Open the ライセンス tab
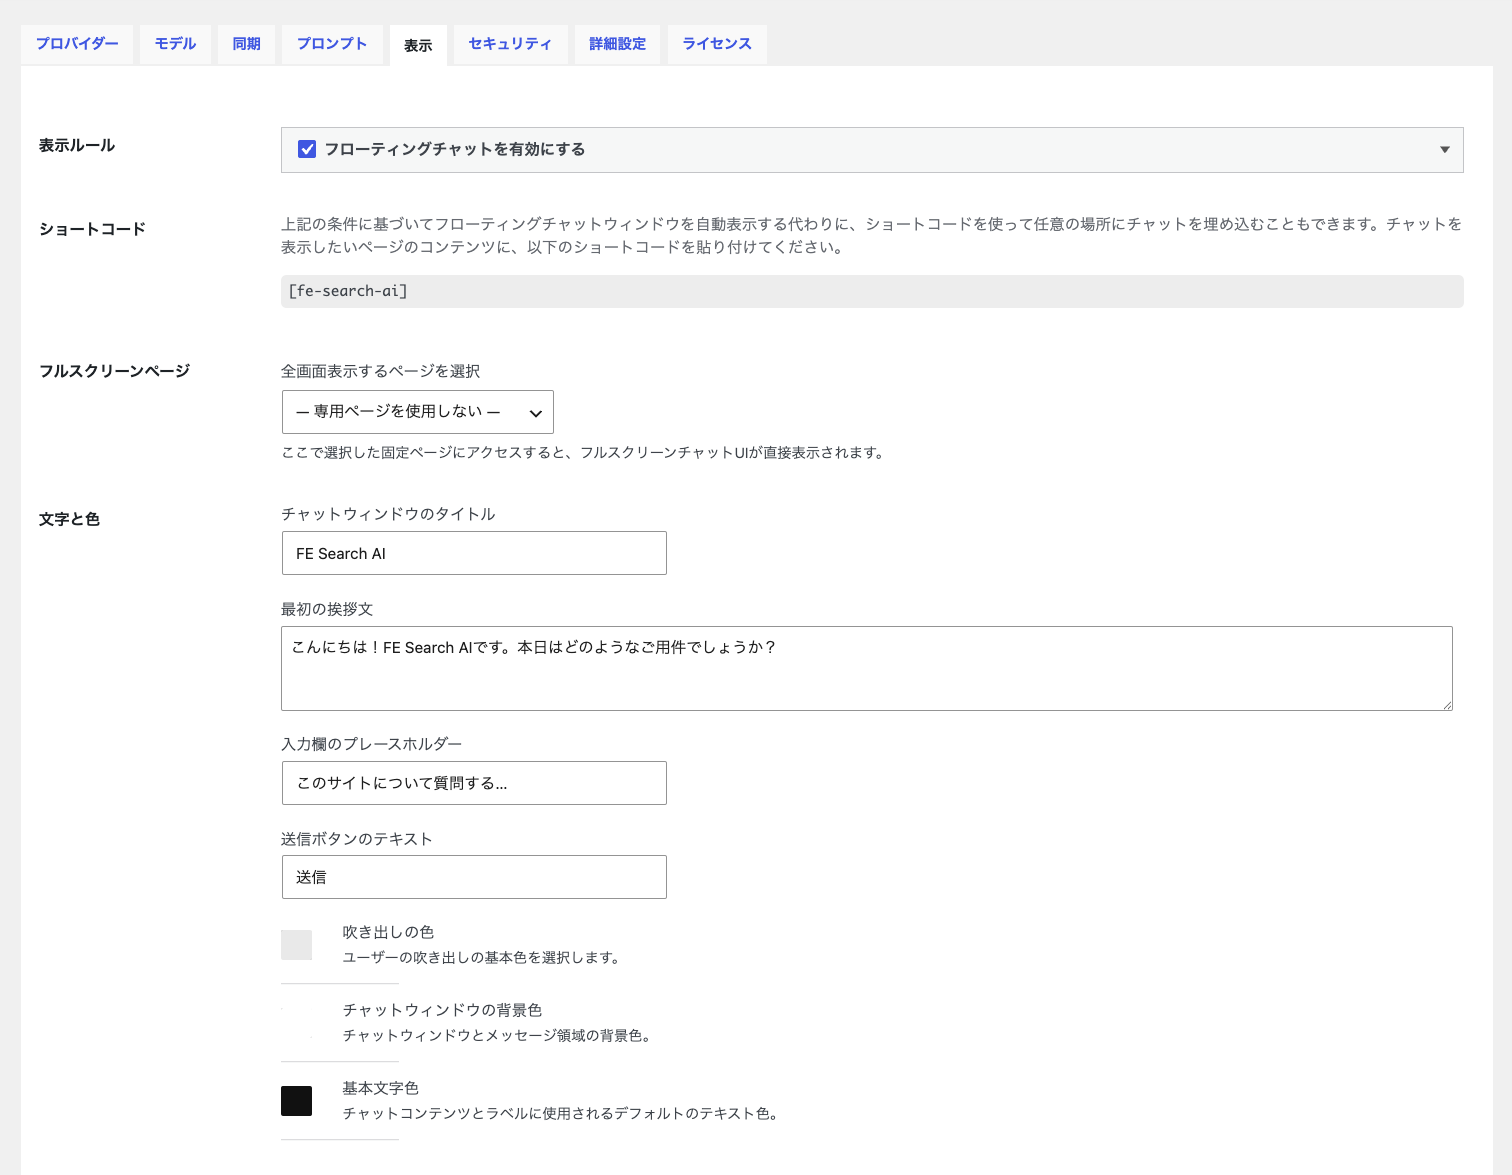The width and height of the screenshot is (1512, 1175). point(717,44)
